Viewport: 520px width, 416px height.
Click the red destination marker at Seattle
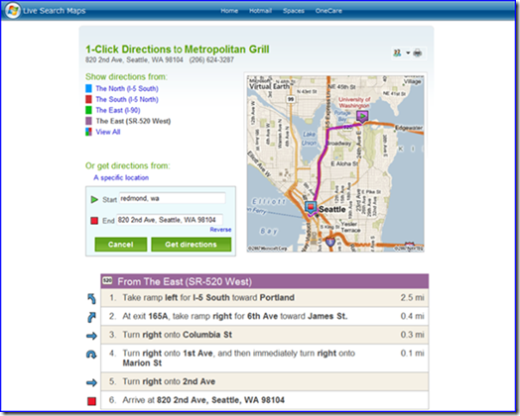[311, 207]
